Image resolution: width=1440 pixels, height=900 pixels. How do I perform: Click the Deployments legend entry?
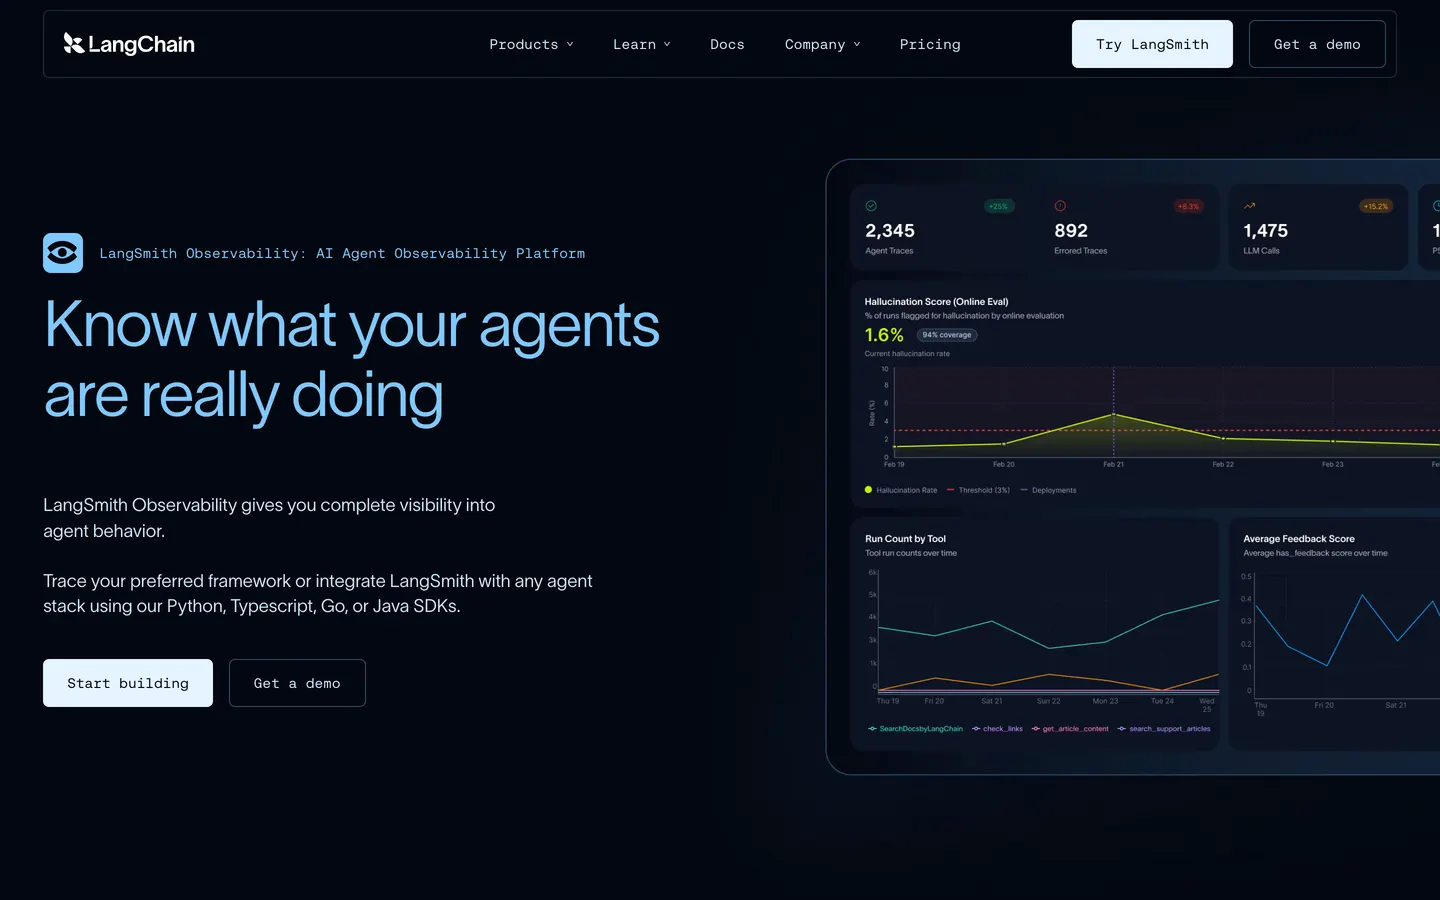[1048, 490]
